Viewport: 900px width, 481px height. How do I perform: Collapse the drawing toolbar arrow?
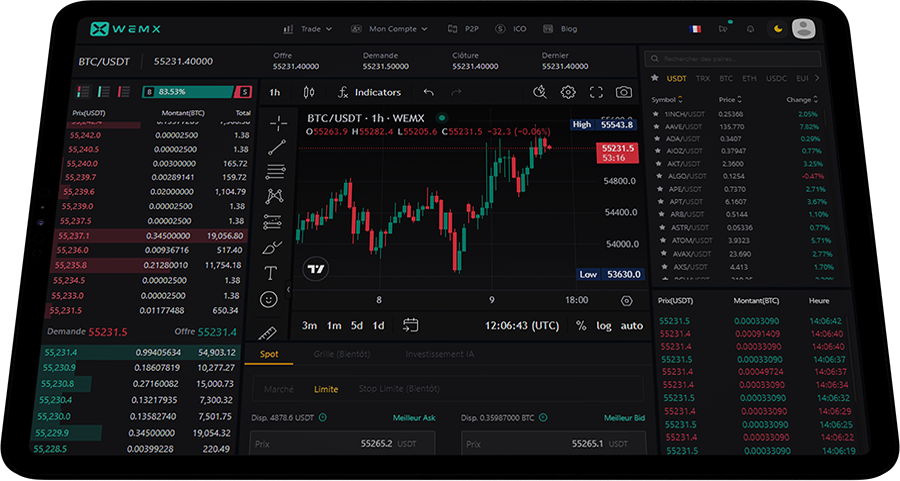(x=288, y=290)
